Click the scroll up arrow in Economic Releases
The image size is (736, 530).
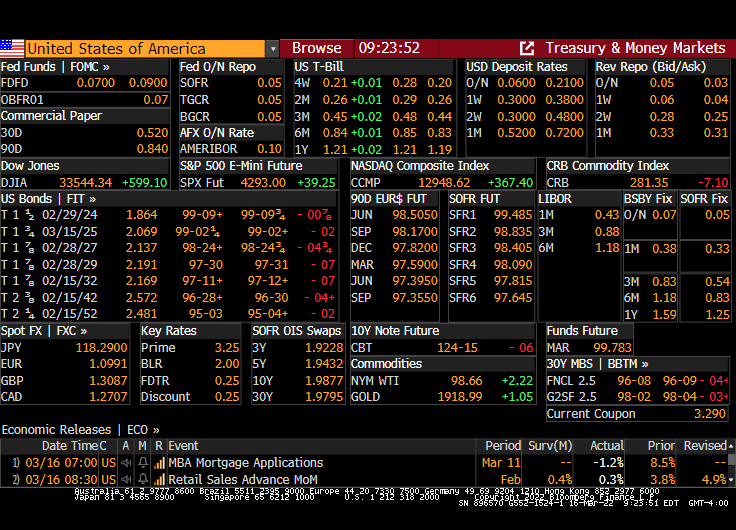pos(731,446)
